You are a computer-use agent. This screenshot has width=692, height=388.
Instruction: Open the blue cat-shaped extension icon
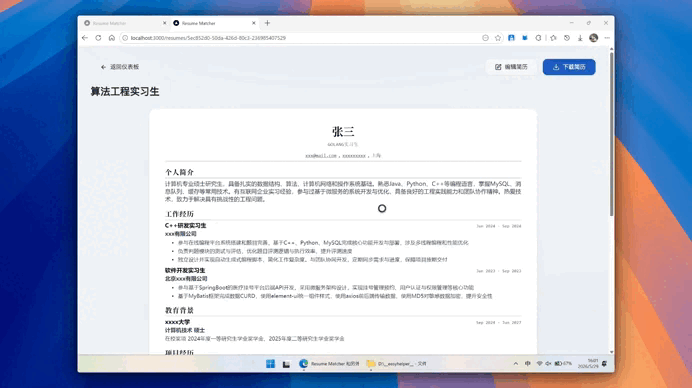click(x=525, y=38)
